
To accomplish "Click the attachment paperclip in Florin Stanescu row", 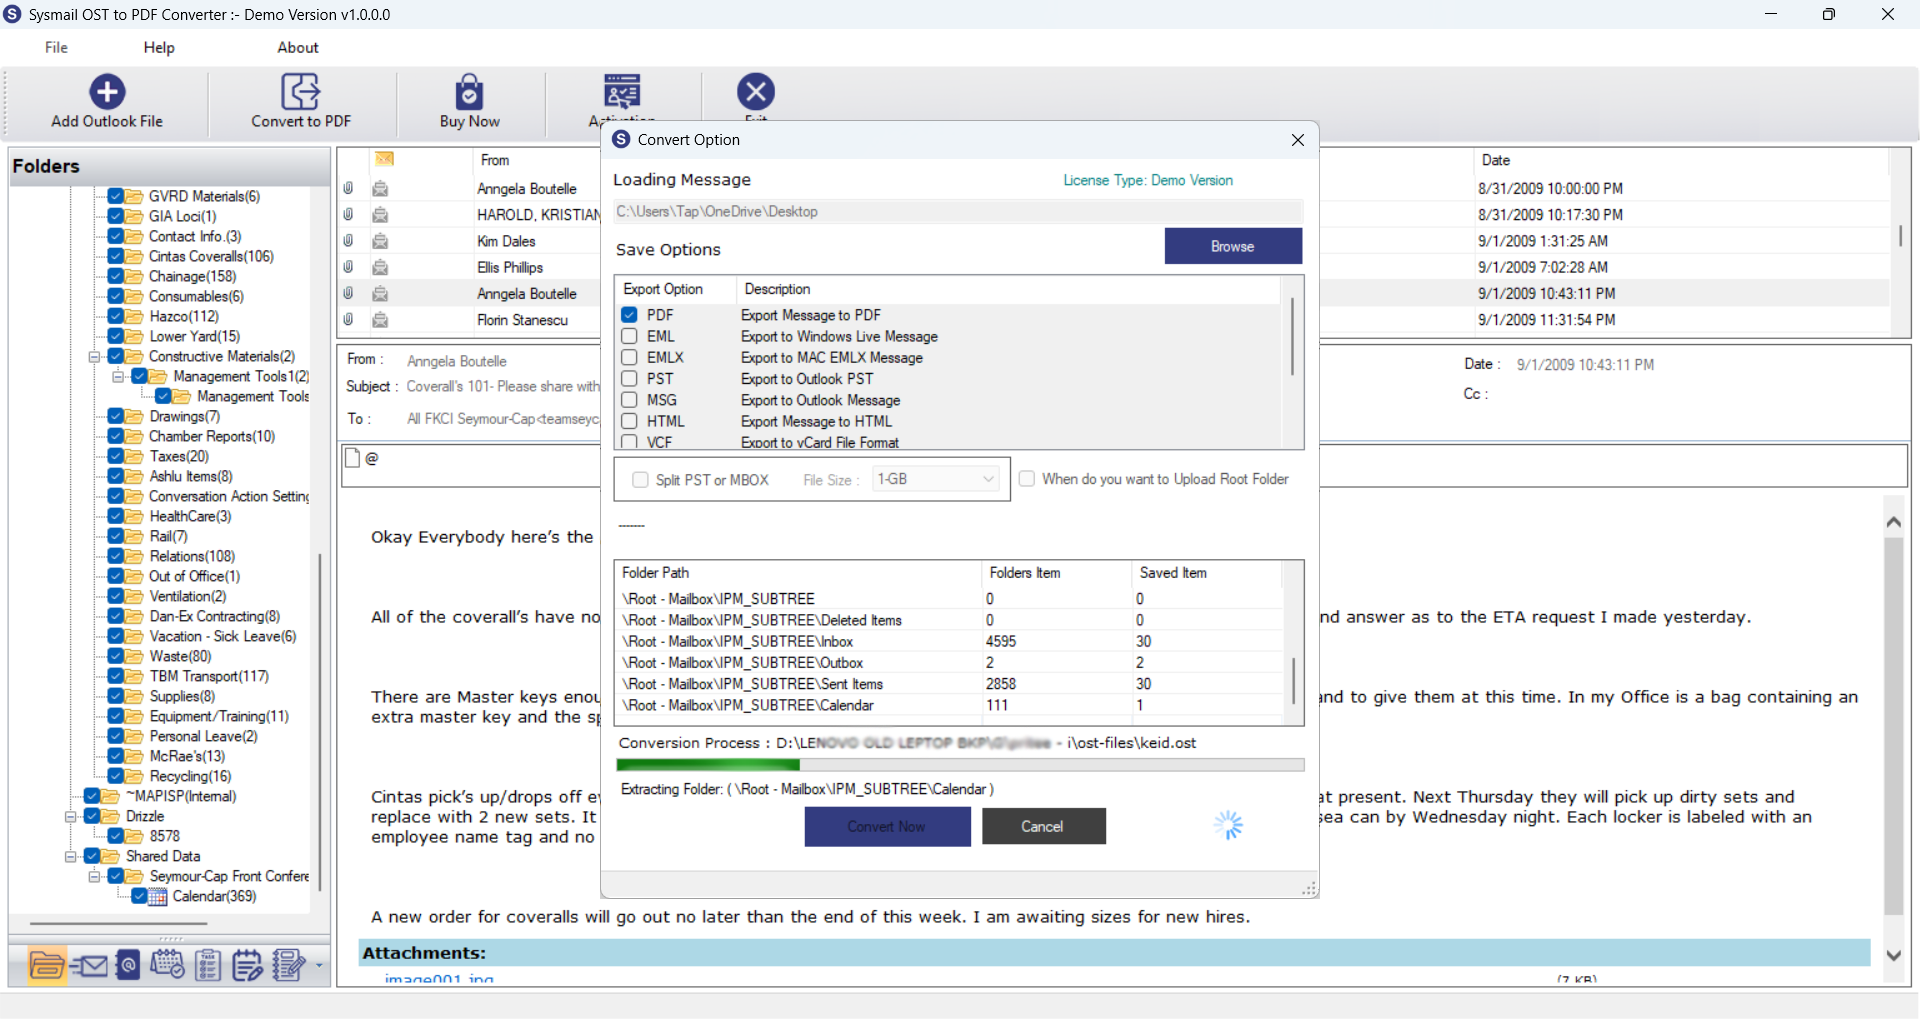I will coord(348,320).
